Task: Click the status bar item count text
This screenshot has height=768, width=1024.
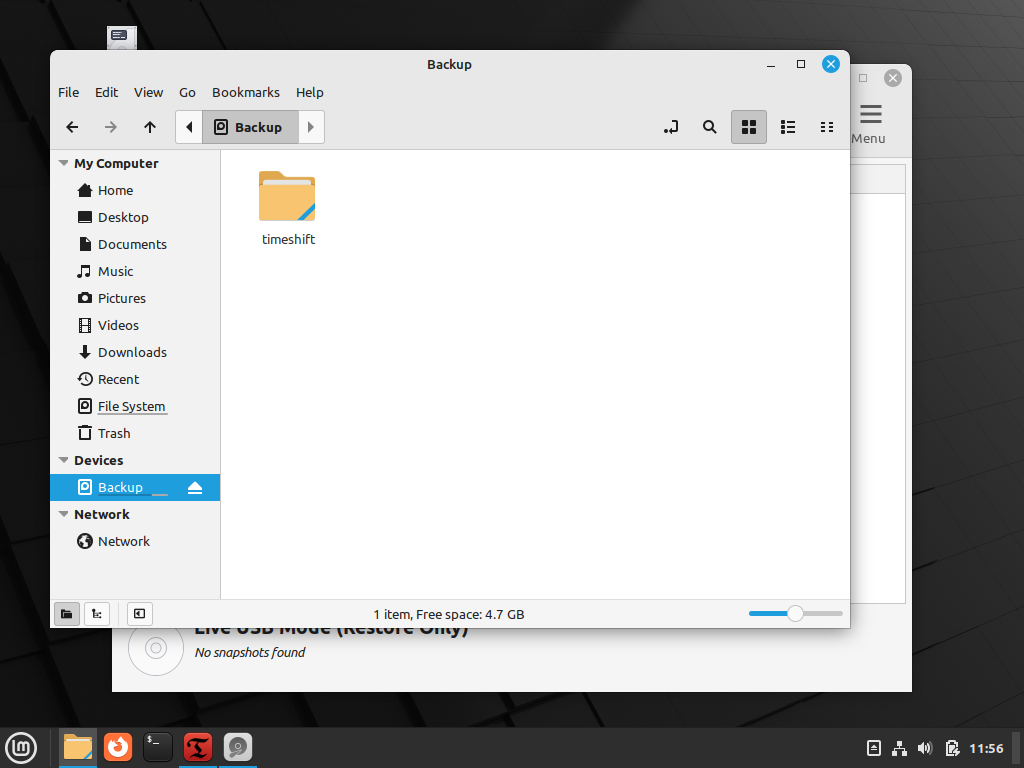Action: [x=449, y=615]
